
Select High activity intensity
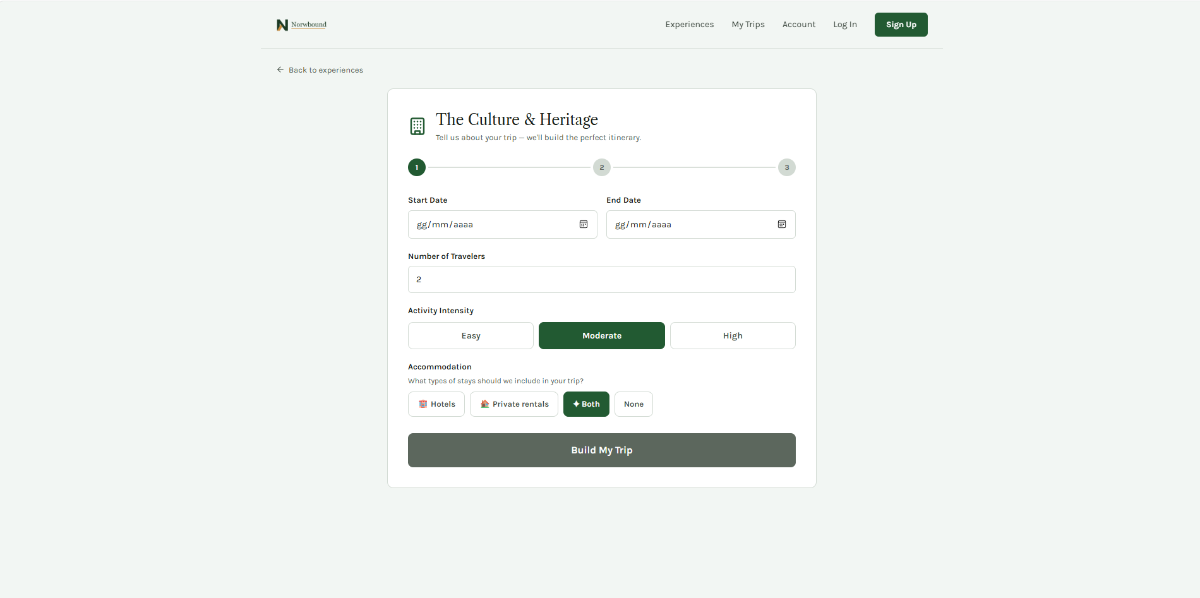pos(733,336)
